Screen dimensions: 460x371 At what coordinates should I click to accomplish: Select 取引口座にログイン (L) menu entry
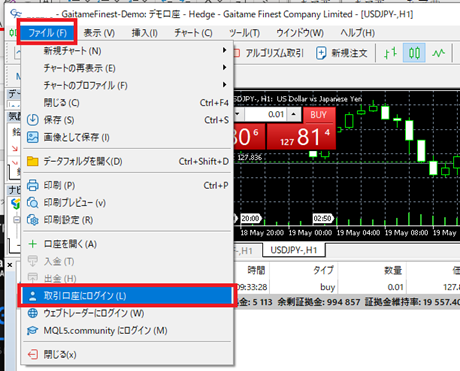(x=126, y=296)
